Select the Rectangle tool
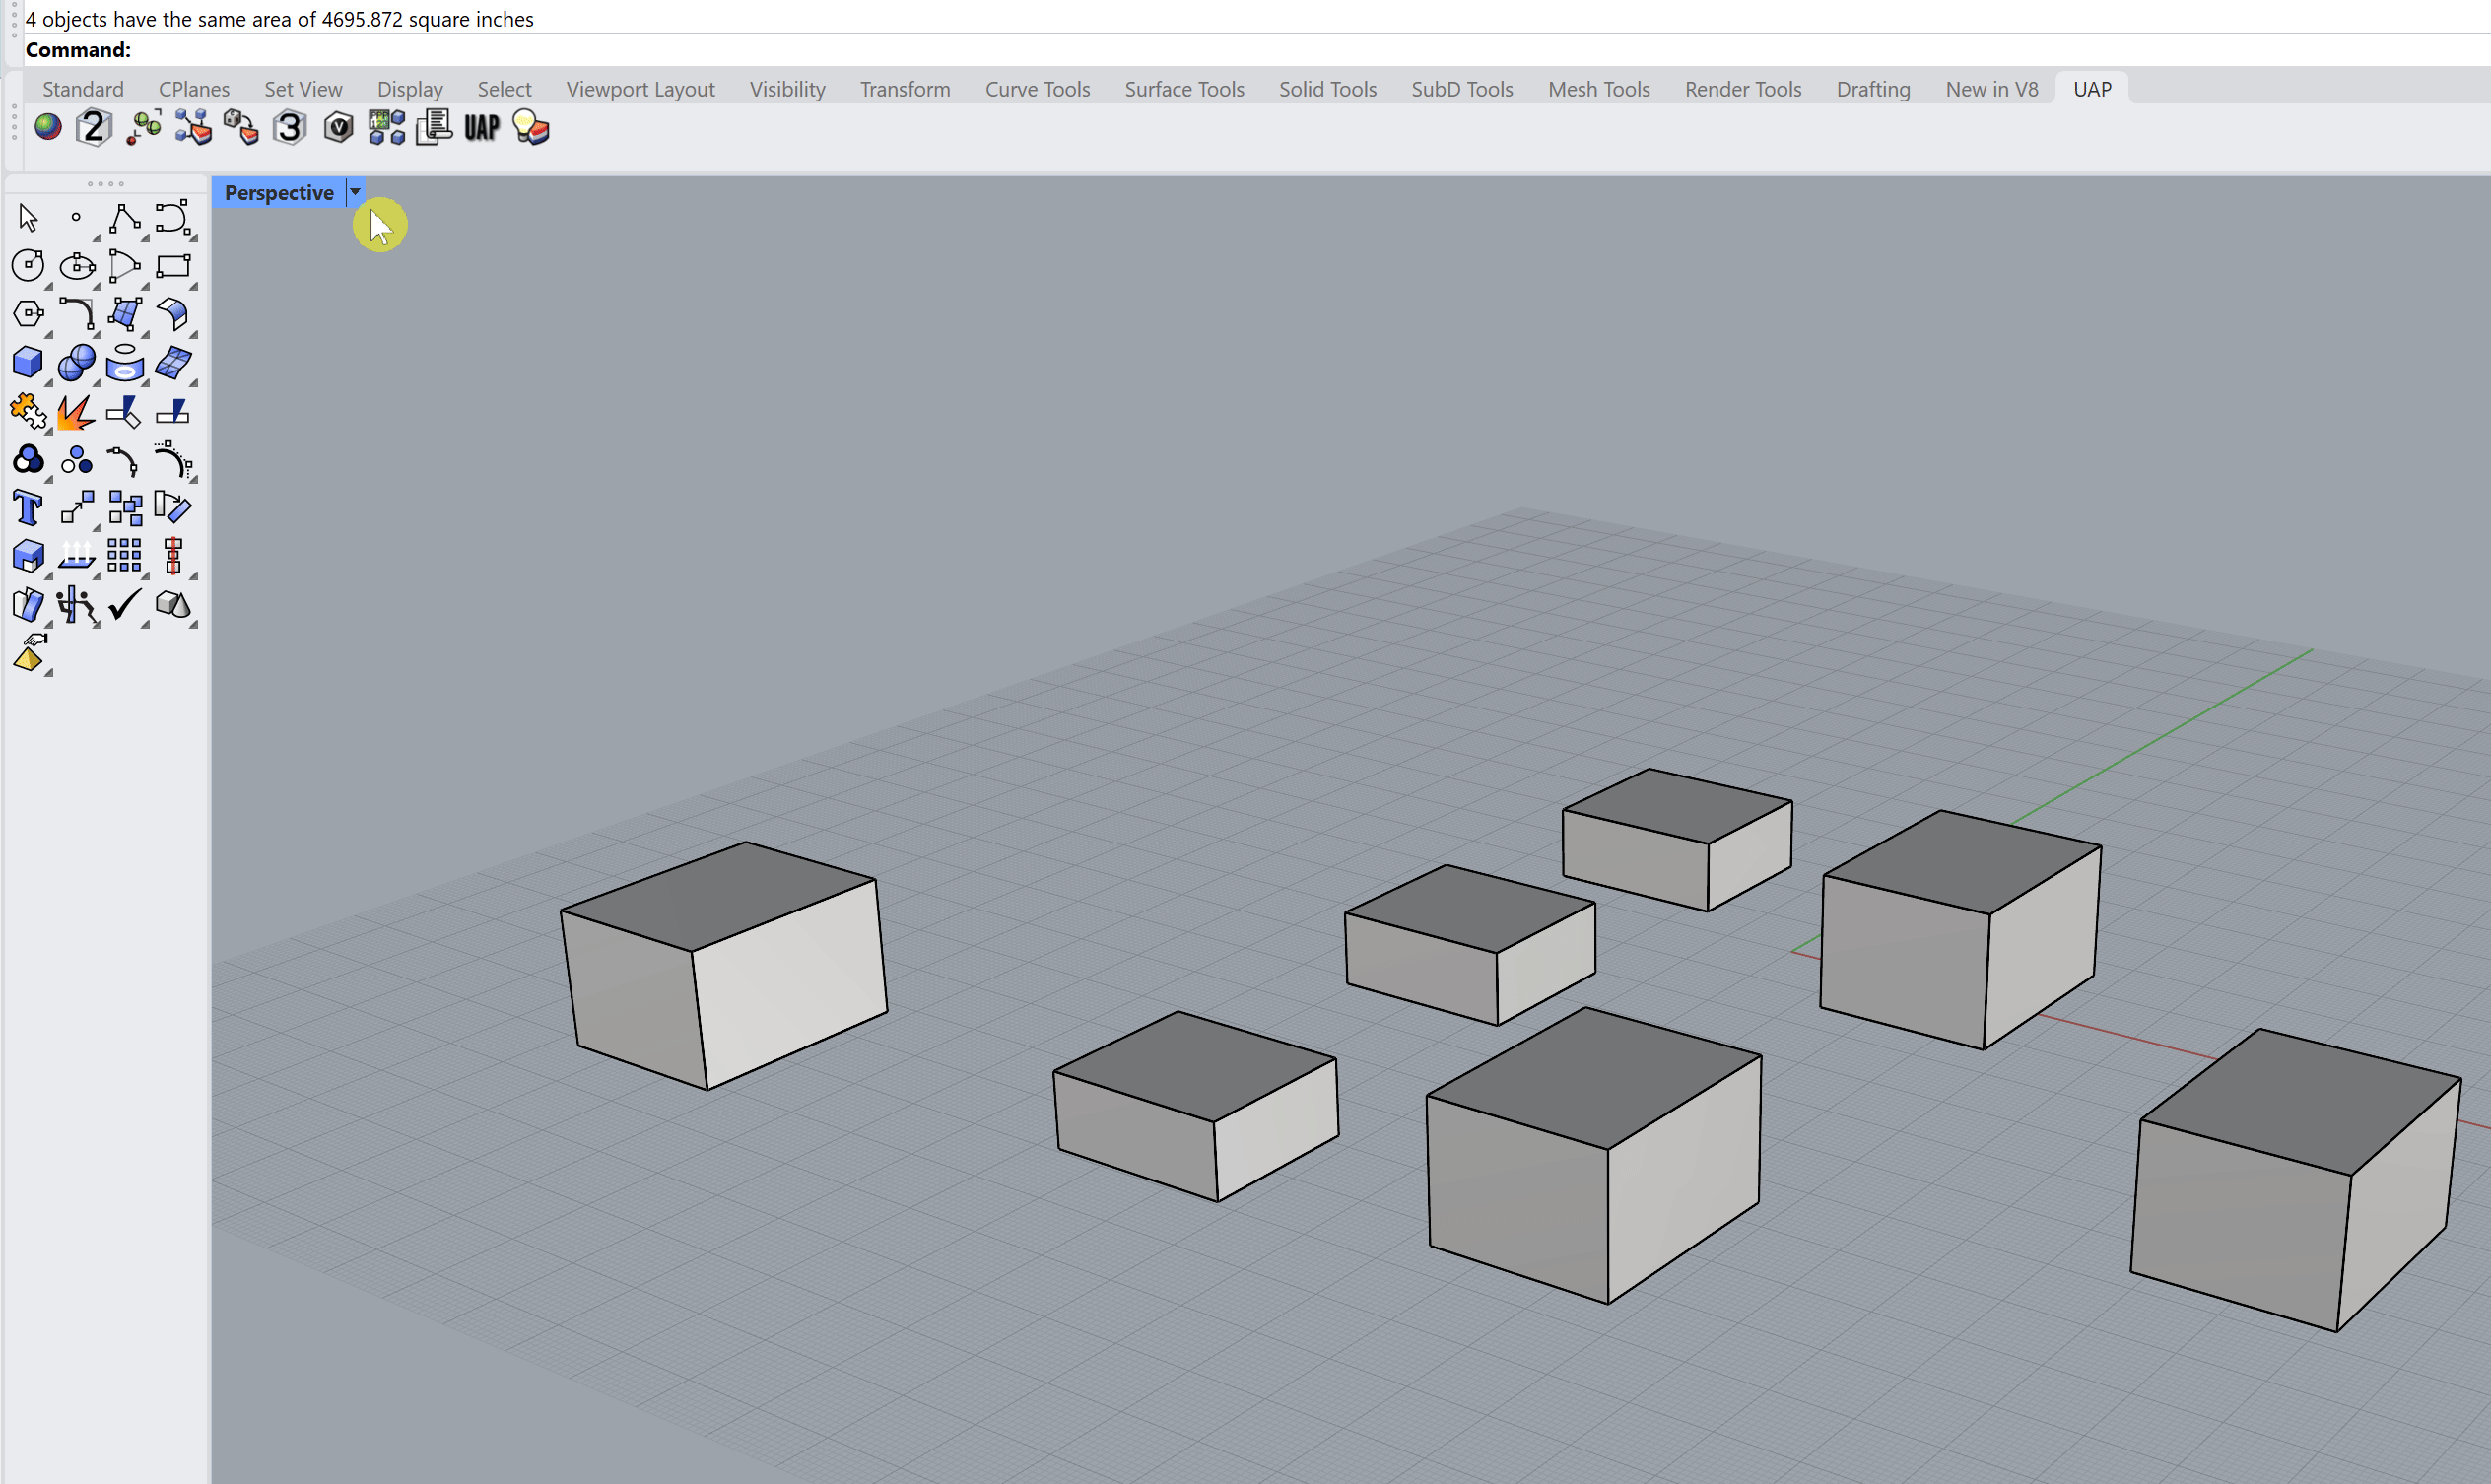Image resolution: width=2491 pixels, height=1484 pixels. (173, 265)
